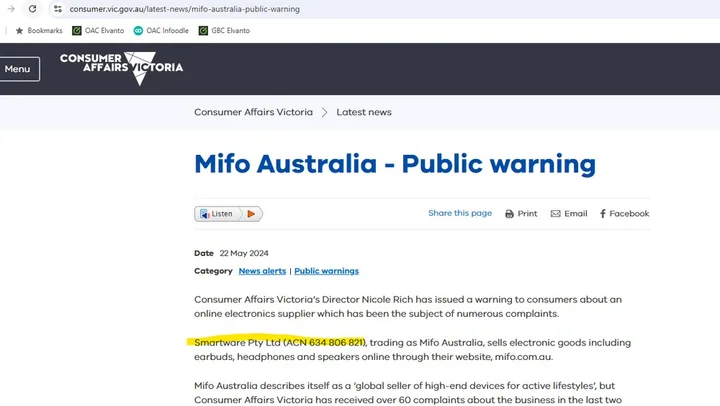Image resolution: width=720 pixels, height=406 pixels.
Task: Expand the site Menu button
Action: click(x=18, y=69)
